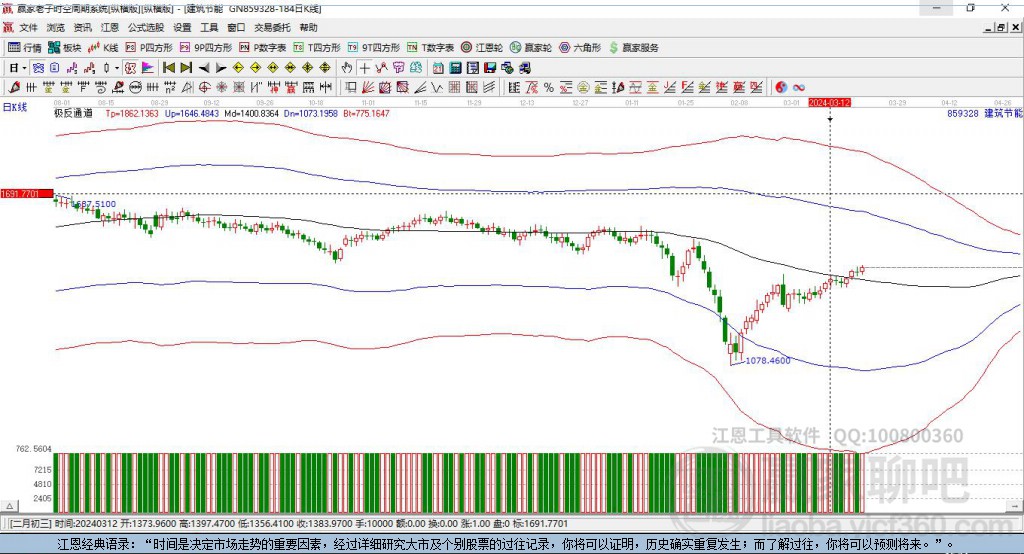Open the P四方形 square chart
1024x554 pixels.
coord(149,48)
